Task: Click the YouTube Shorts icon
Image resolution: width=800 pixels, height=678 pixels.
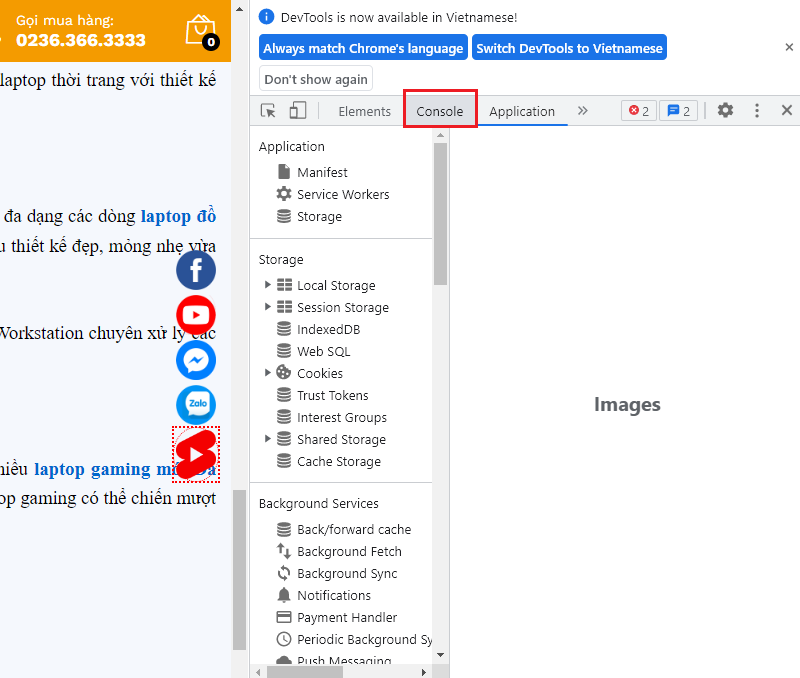Action: (x=195, y=454)
